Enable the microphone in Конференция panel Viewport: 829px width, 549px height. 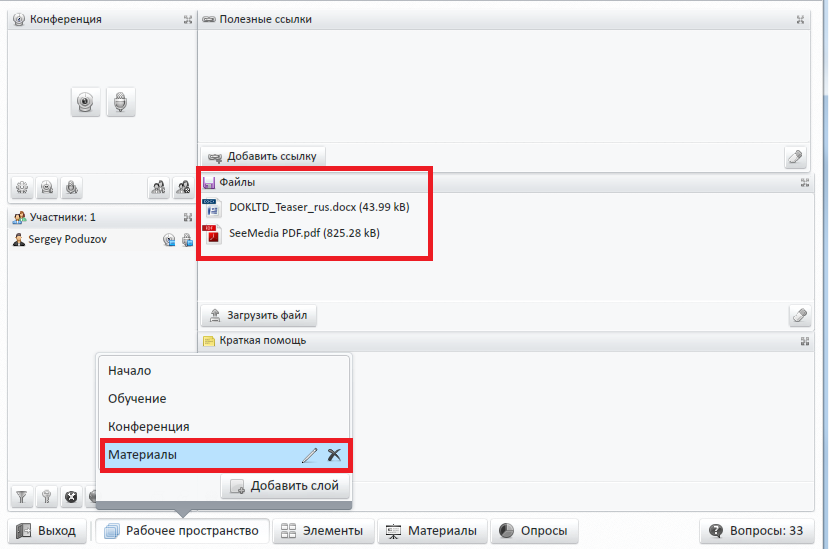tap(121, 102)
